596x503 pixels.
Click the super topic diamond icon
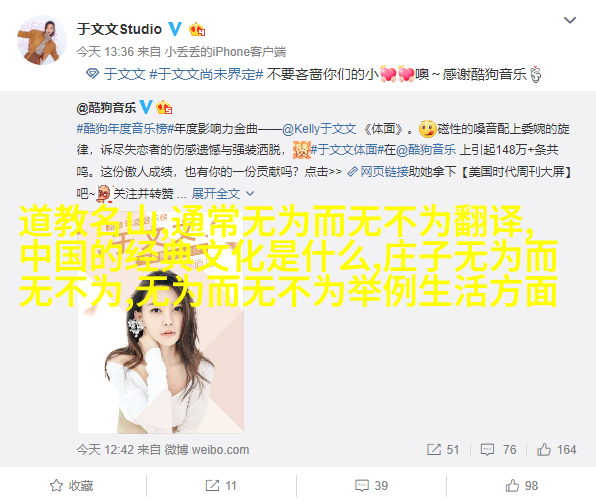tap(92, 73)
